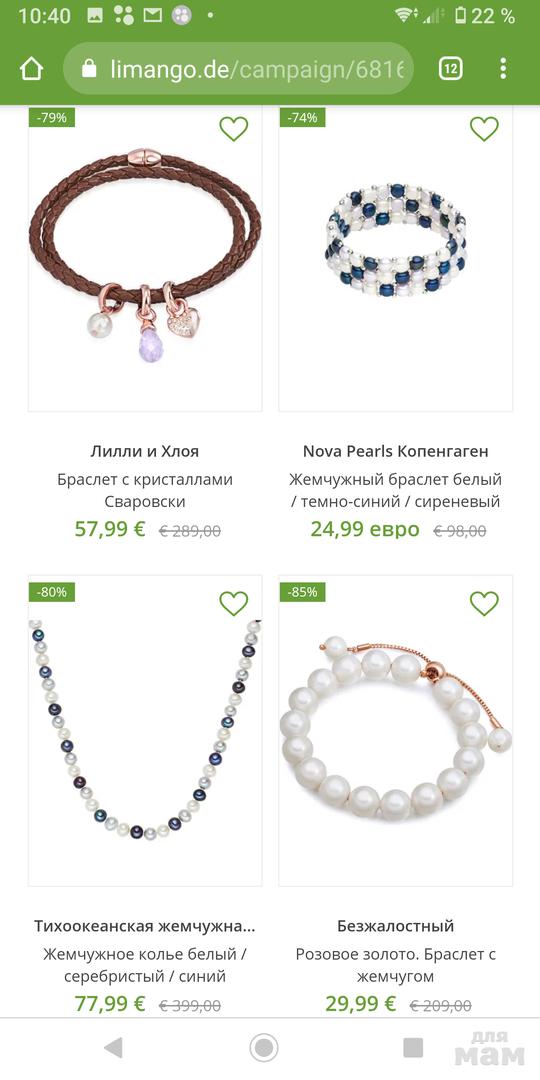Favorite the brown leather Swarovski bracelet
The height and width of the screenshot is (1080, 540).
233,128
